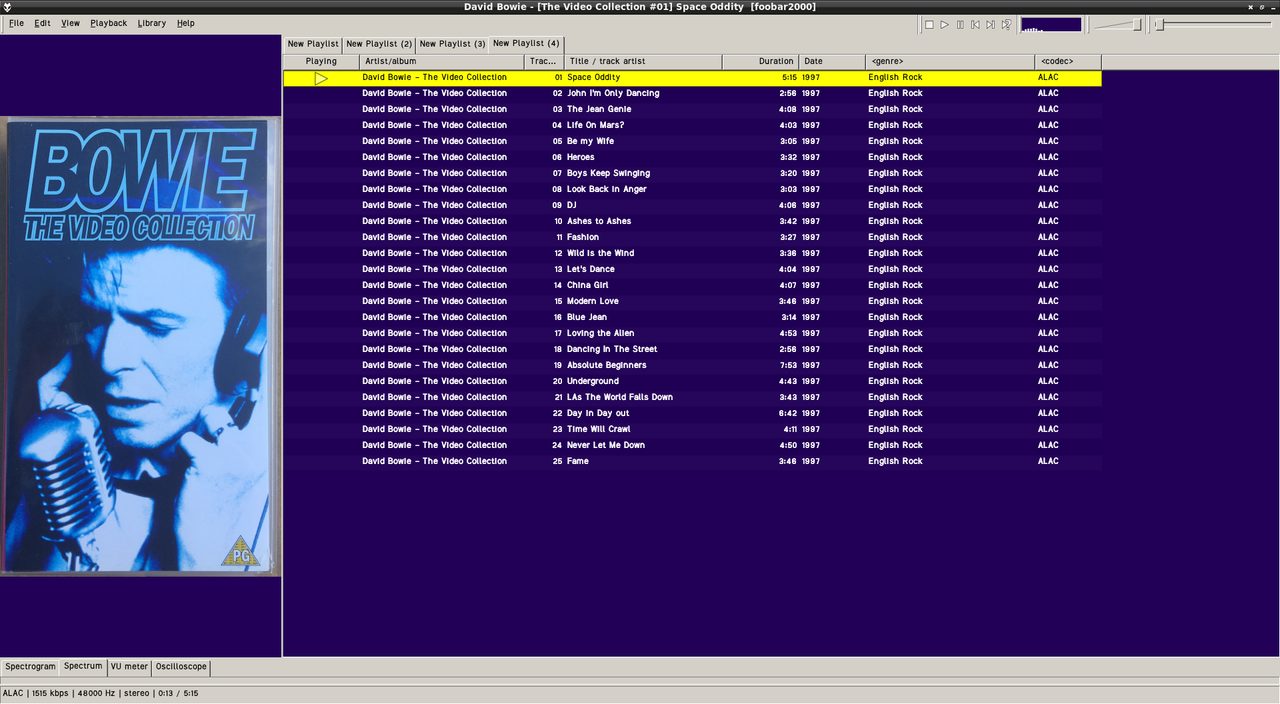The image size is (1280, 704).
Task: Sort by the Date column header
Action: tap(832, 61)
